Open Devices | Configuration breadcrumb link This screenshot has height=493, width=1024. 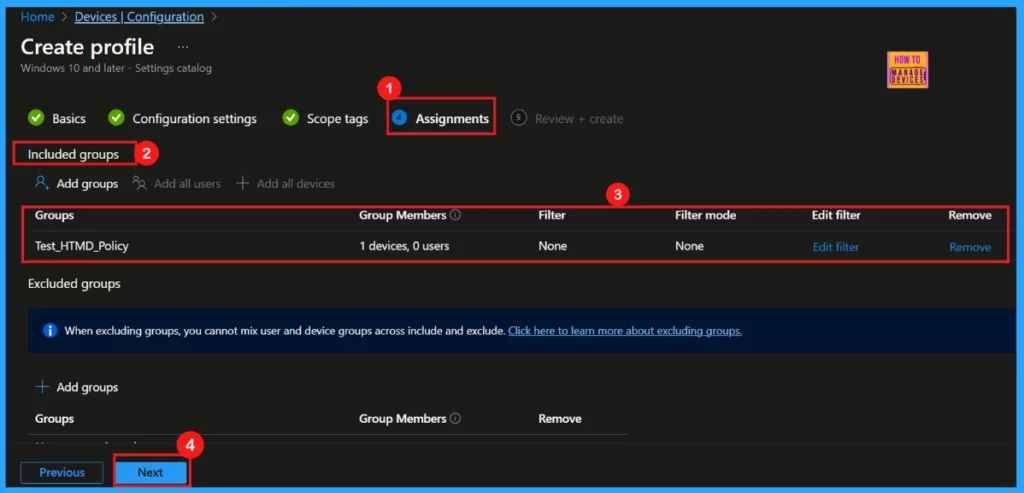pyautogui.click(x=139, y=17)
